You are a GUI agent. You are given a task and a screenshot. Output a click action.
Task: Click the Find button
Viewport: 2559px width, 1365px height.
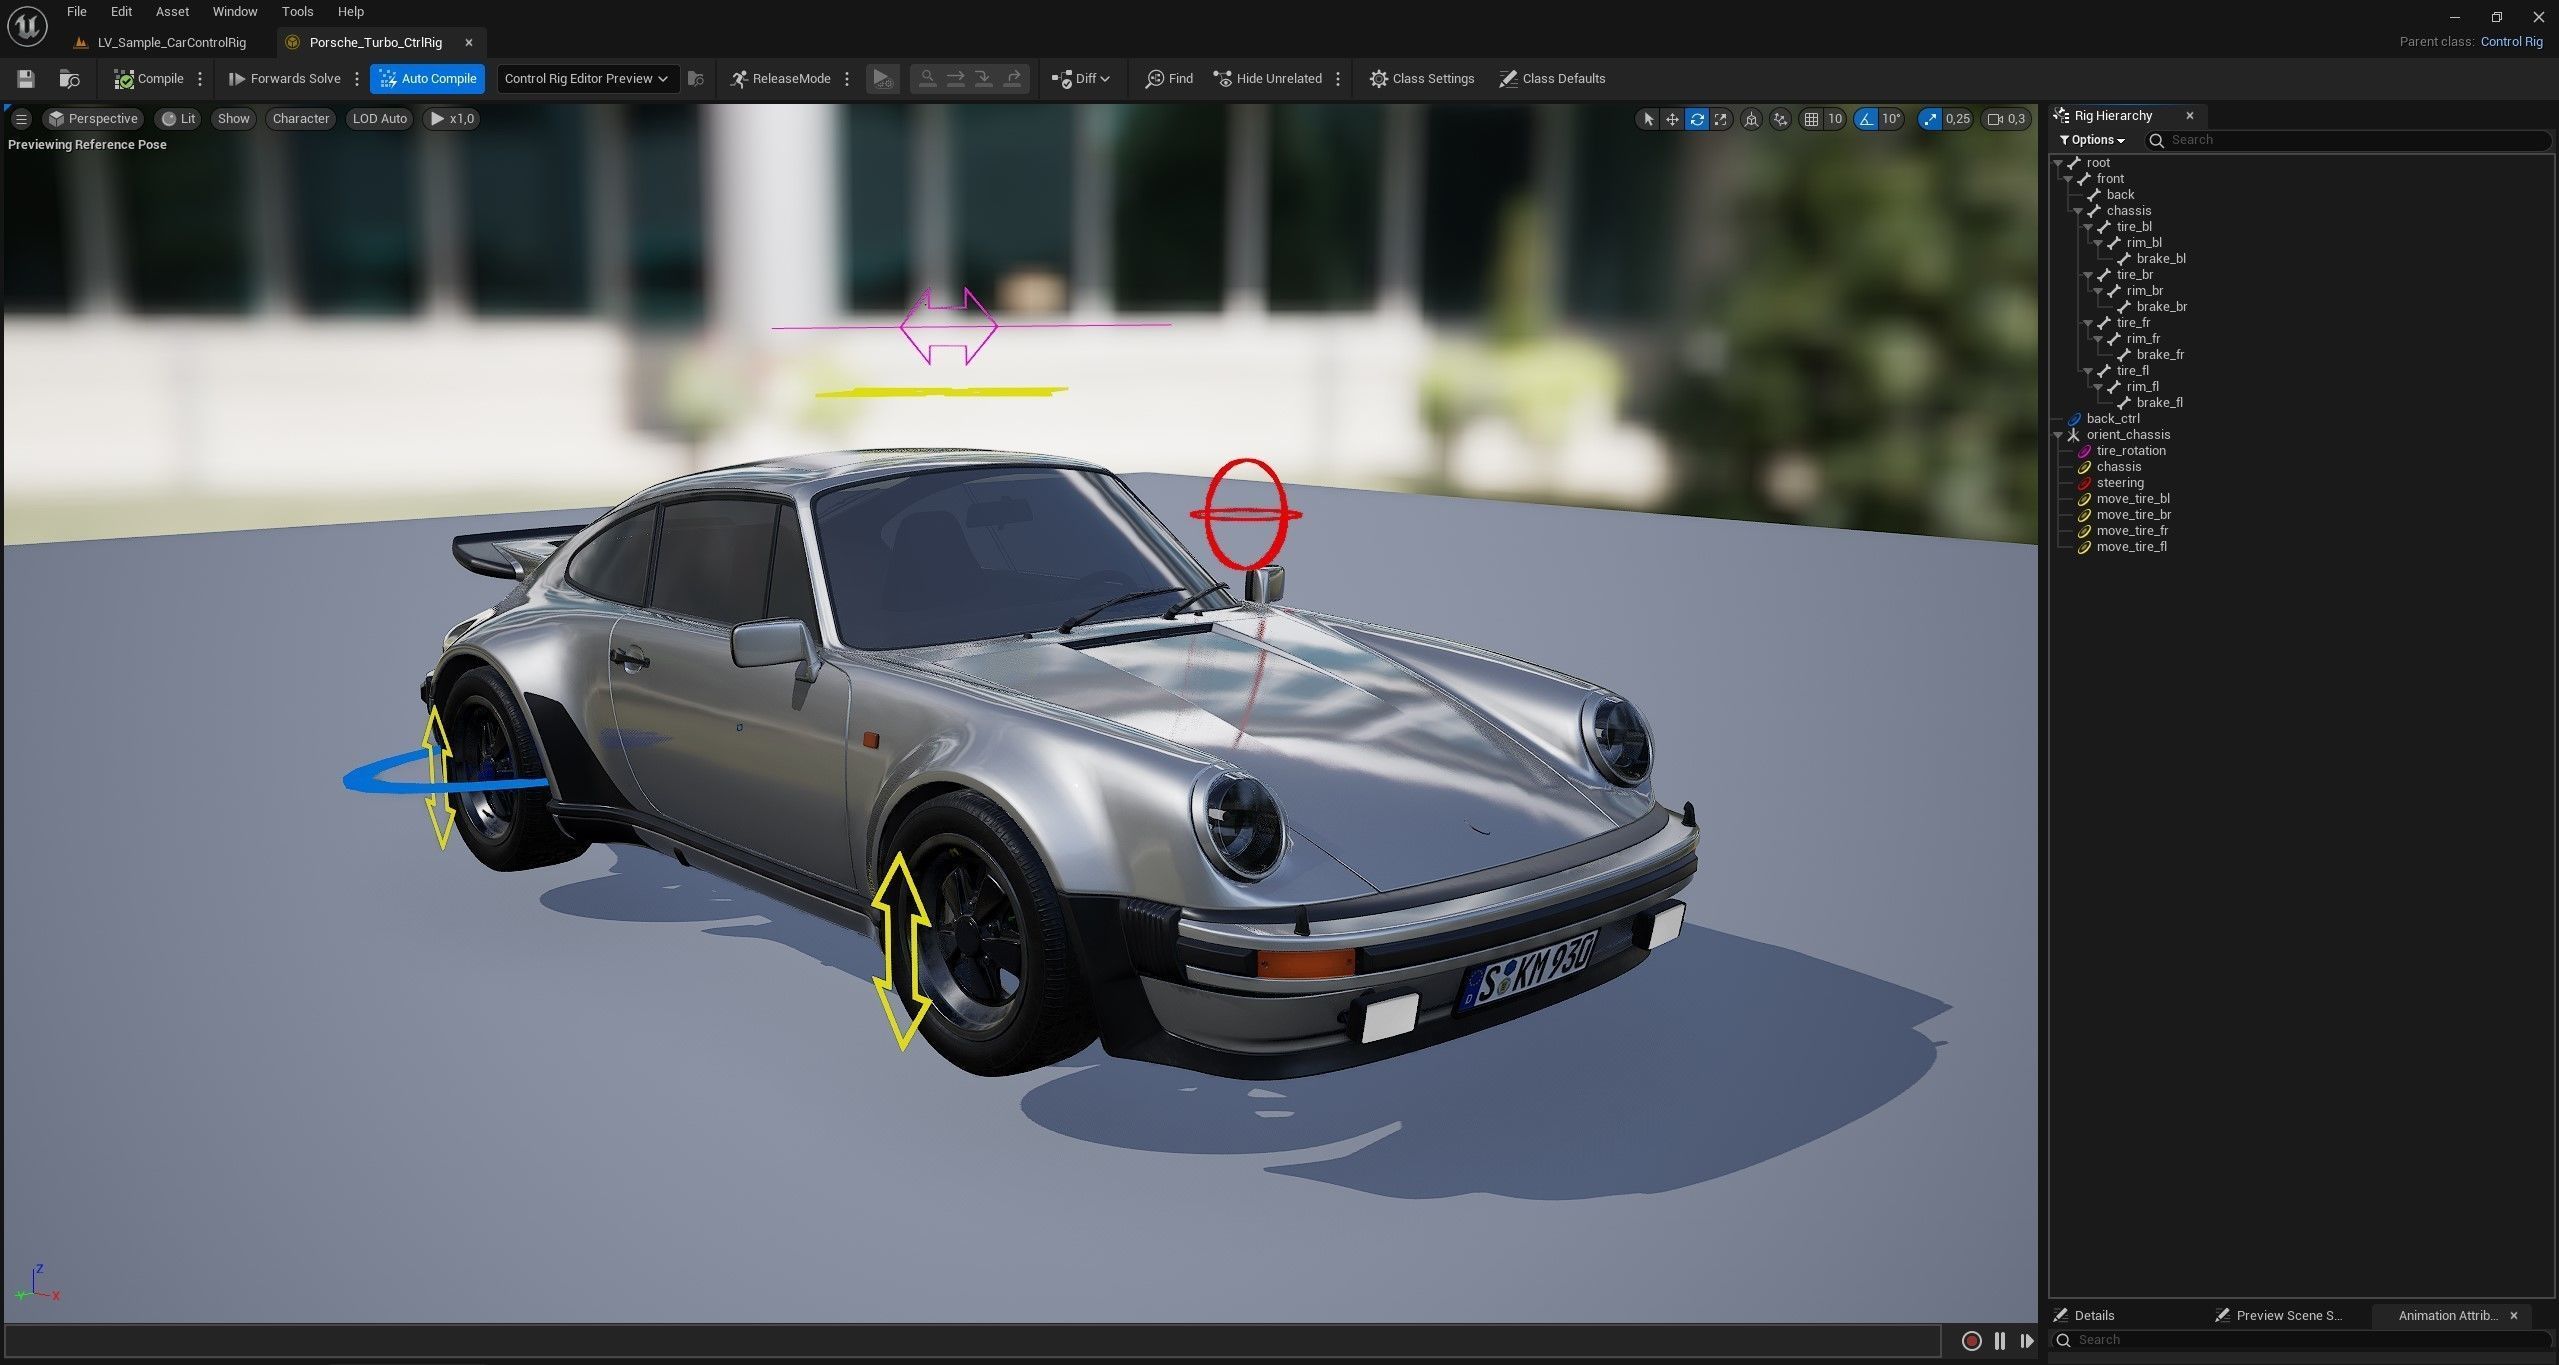1169,79
